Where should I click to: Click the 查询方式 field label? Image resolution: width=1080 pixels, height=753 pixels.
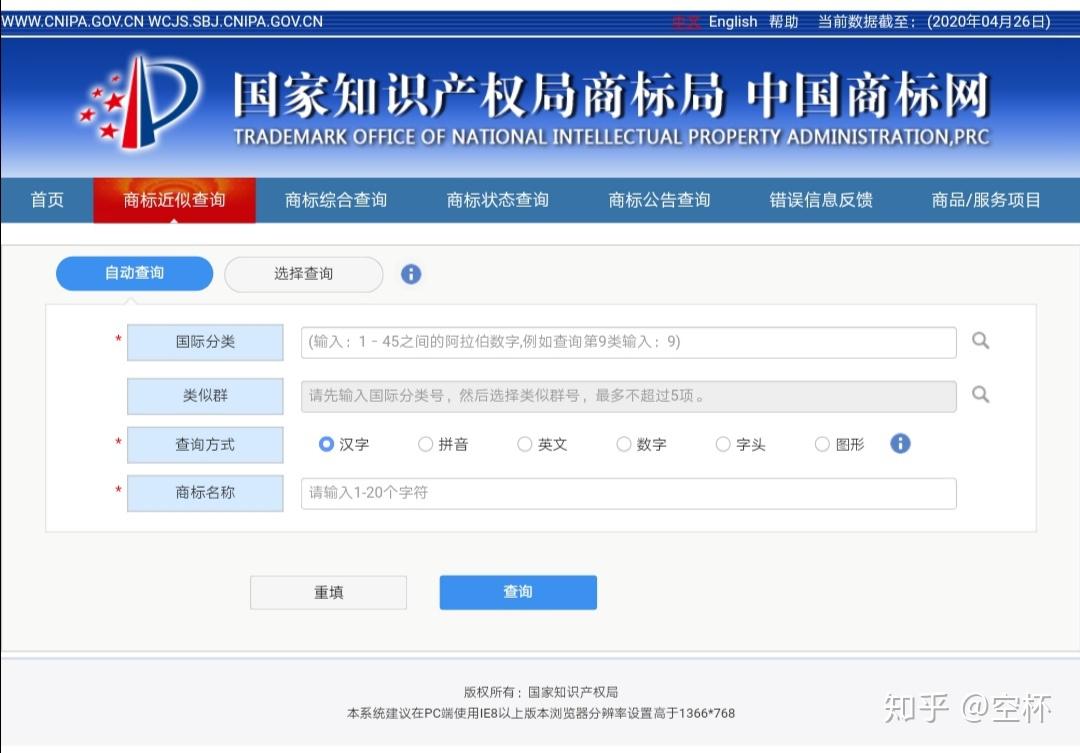[205, 444]
